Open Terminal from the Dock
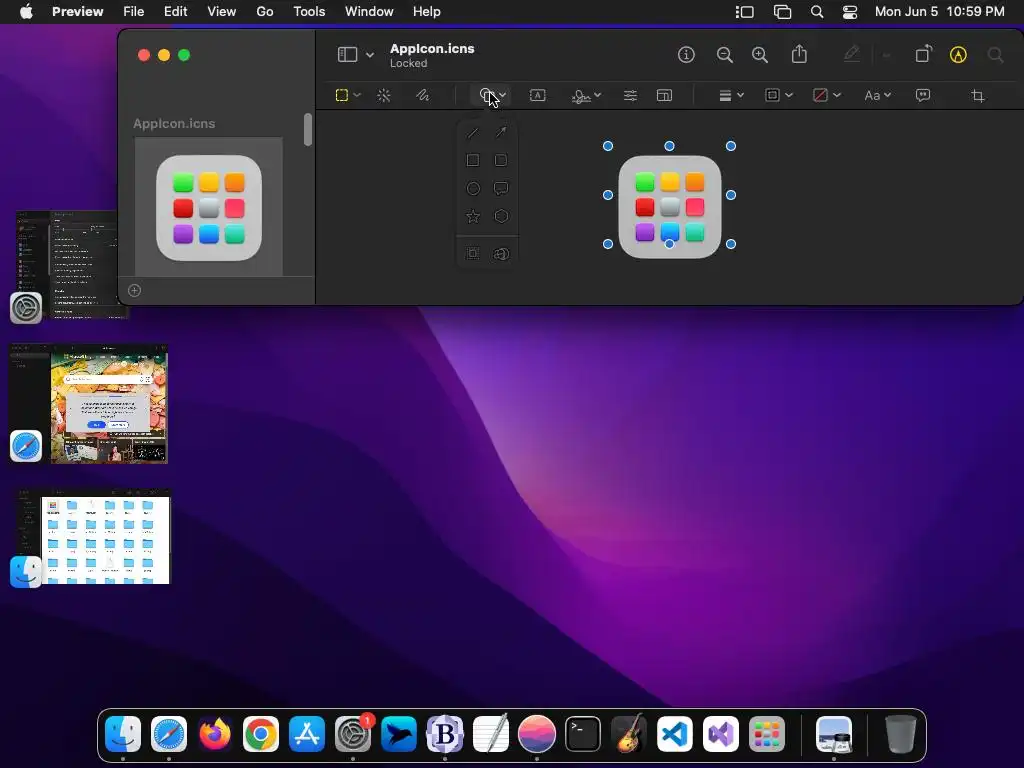This screenshot has height=768, width=1024. [583, 734]
